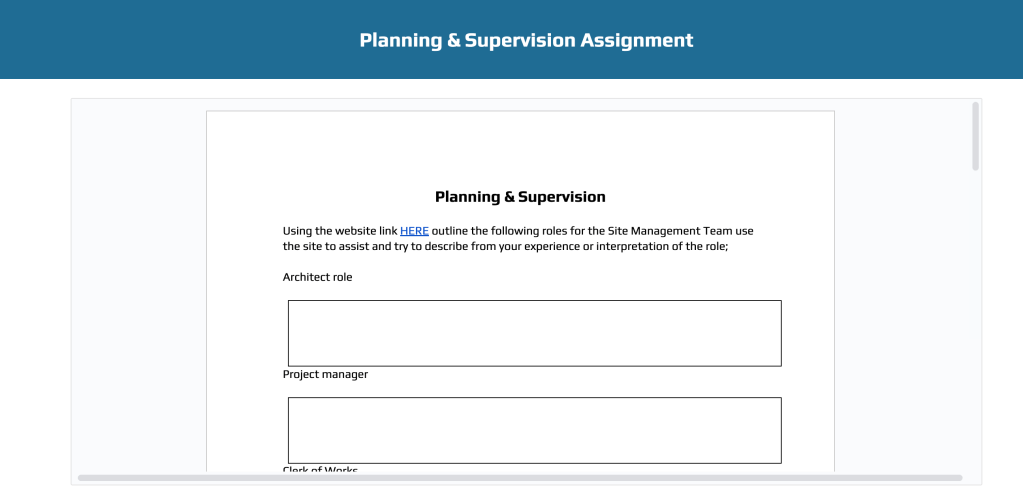Click the partially visible Clerk of Works label
Image resolution: width=1023 pixels, height=500 pixels.
(x=320, y=469)
